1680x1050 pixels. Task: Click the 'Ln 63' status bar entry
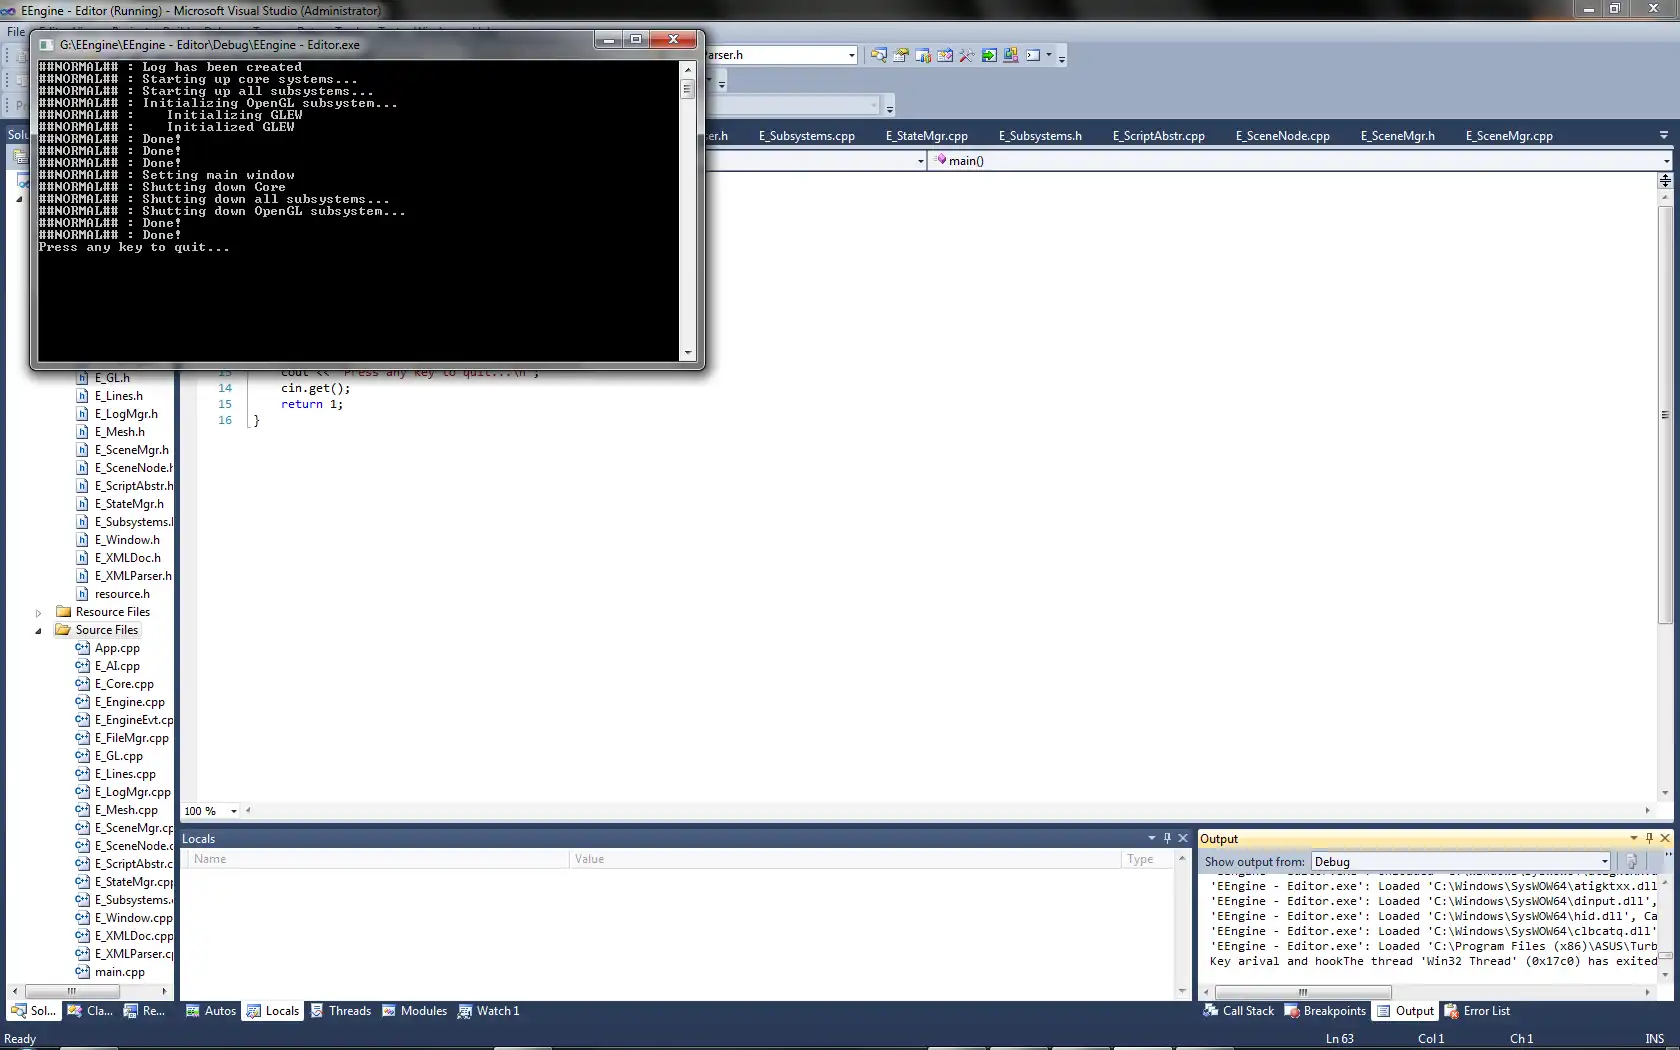click(1340, 1039)
